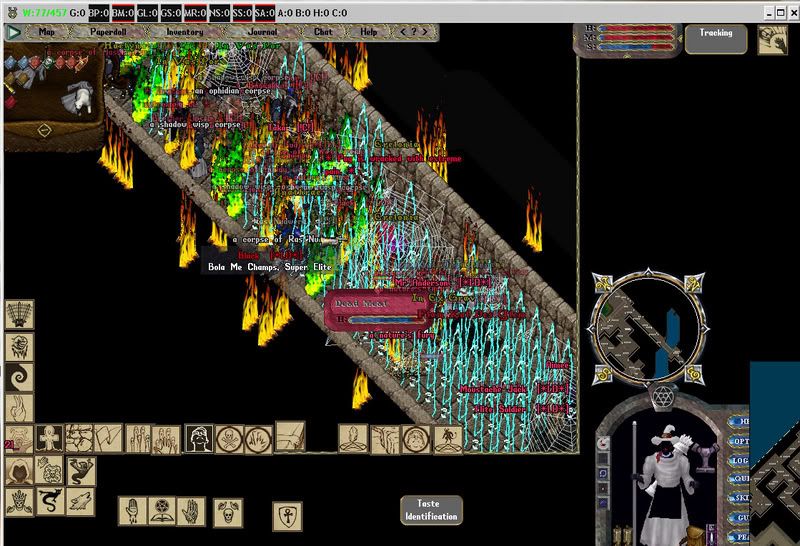The width and height of the screenshot is (800, 546).
Task: Click the Moustache Jack player name
Action: tap(493, 389)
